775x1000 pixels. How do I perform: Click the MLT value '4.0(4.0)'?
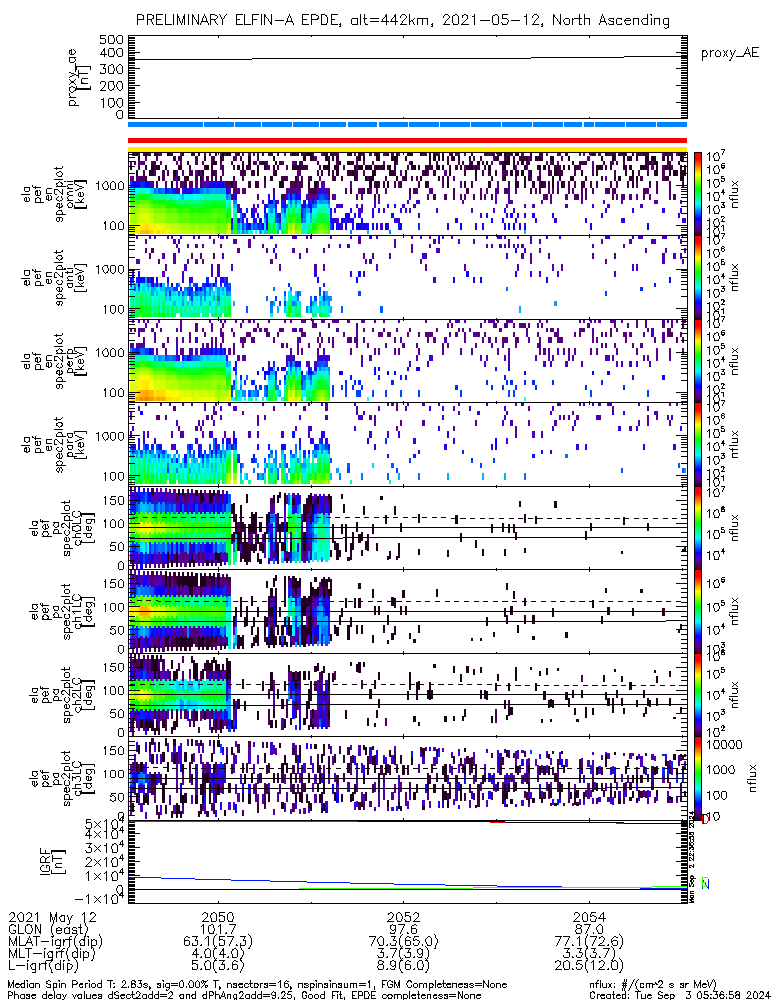pos(219,954)
